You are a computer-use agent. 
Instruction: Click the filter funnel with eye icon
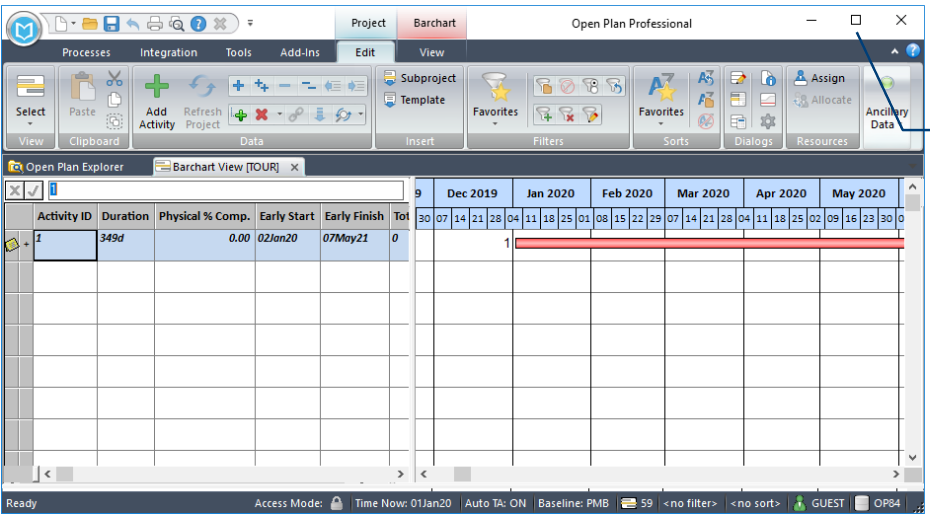(x=591, y=86)
